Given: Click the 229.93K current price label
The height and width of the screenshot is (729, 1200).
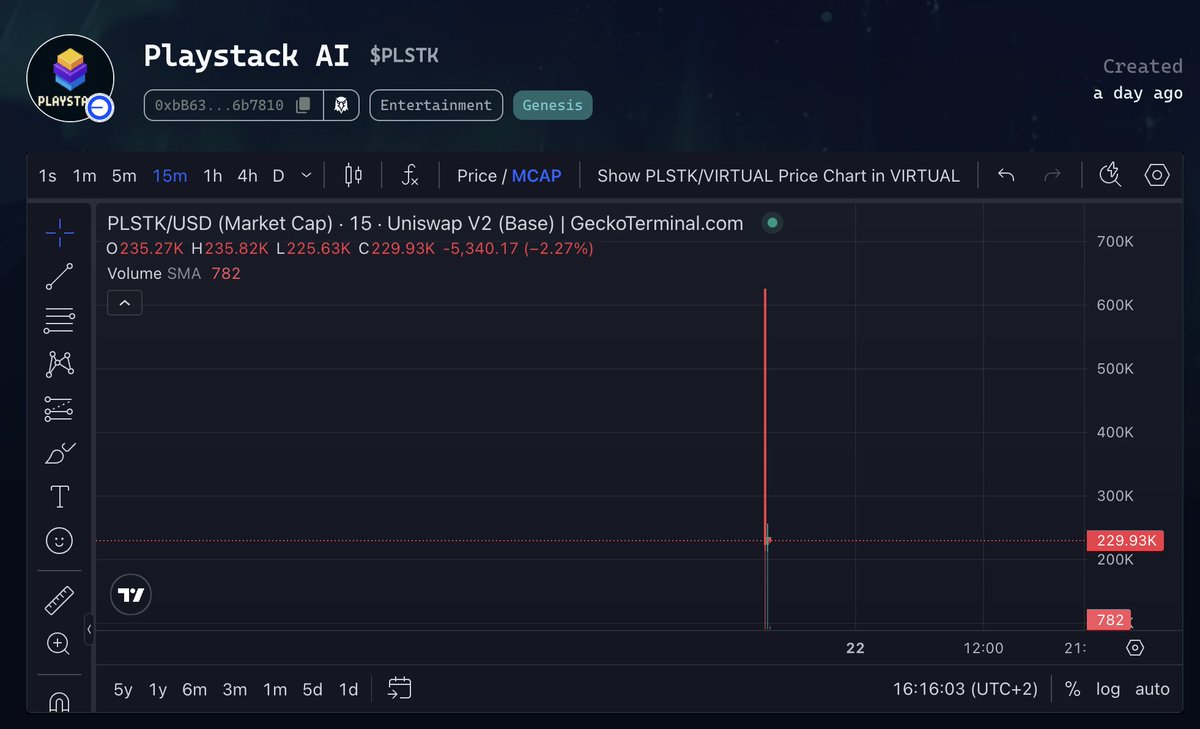Looking at the screenshot, I should [1125, 541].
